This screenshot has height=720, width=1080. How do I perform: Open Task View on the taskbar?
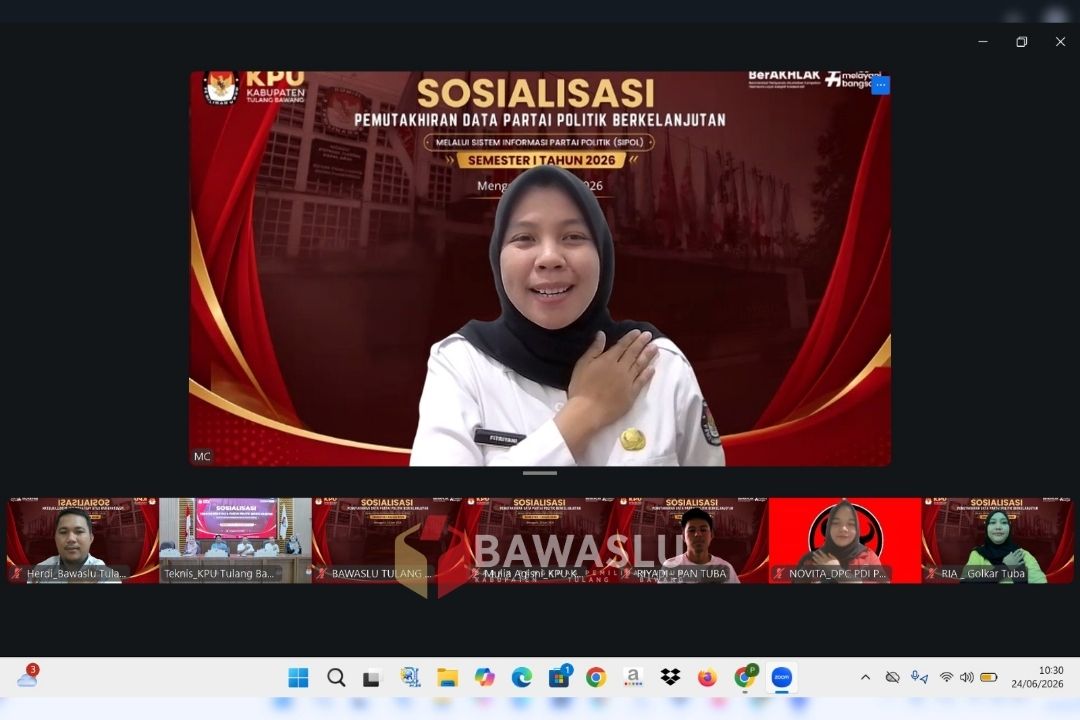point(372,679)
